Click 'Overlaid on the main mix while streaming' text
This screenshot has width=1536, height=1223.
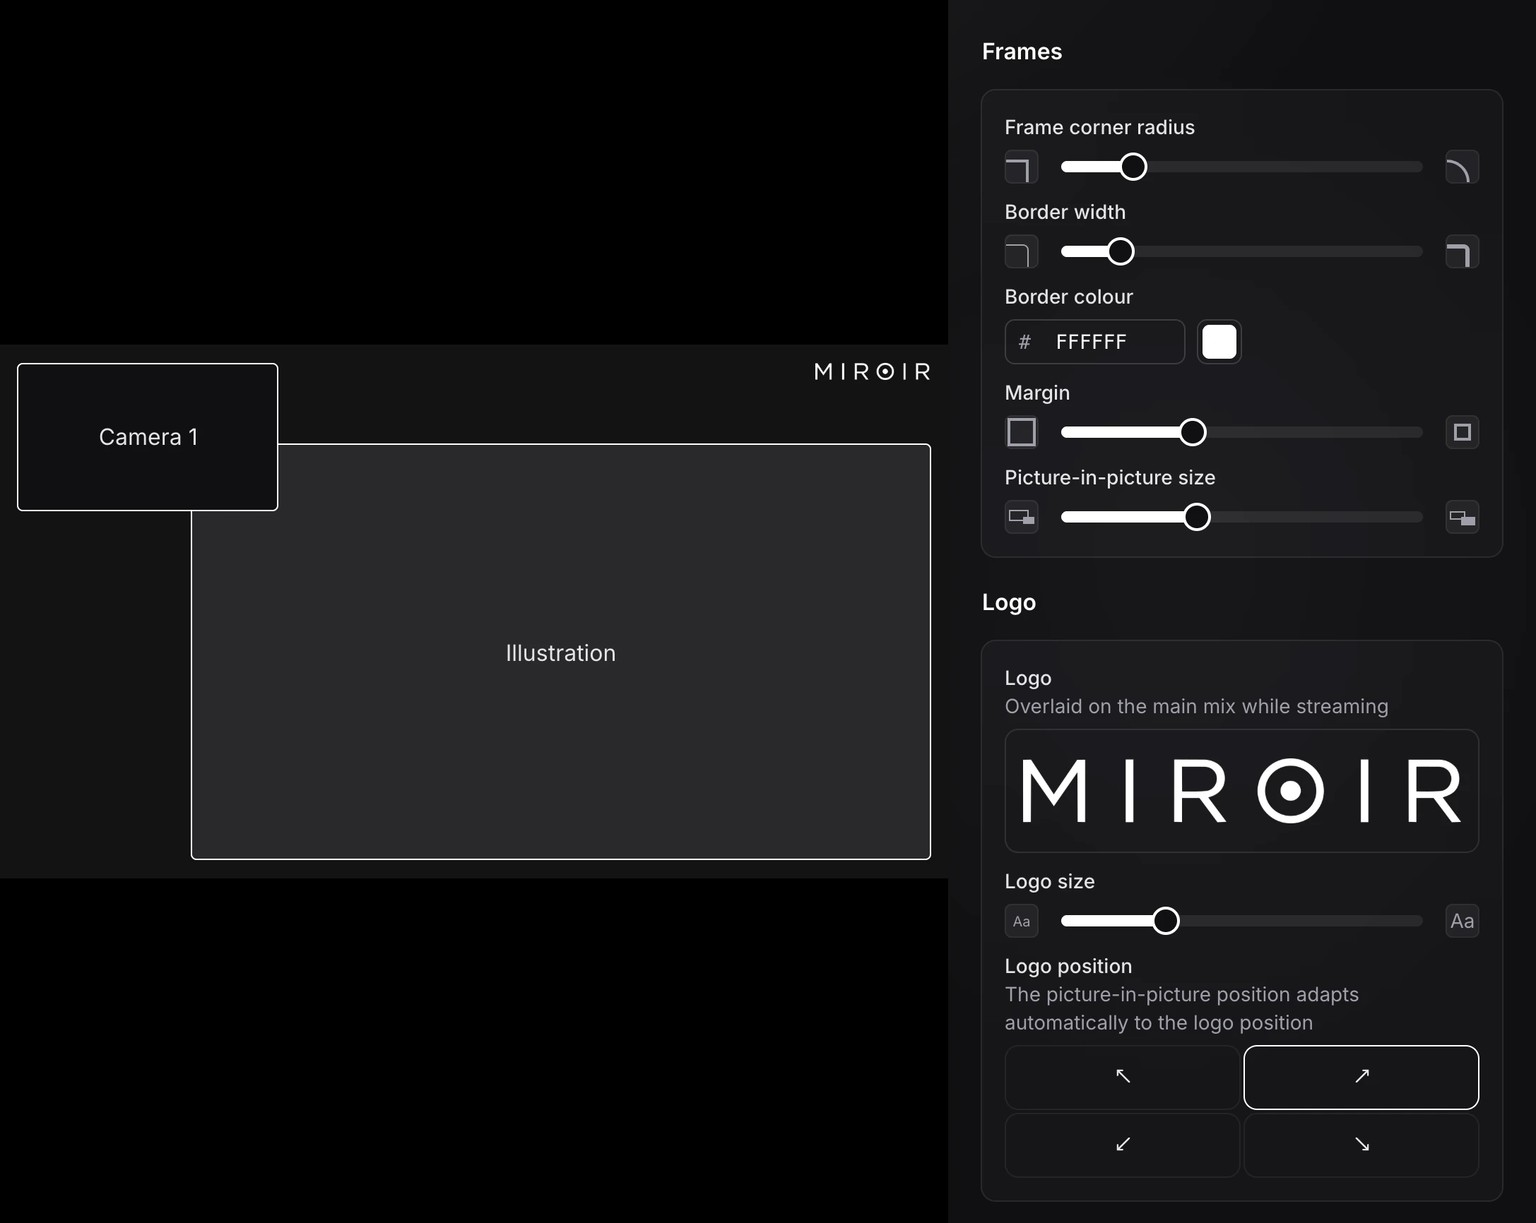click(x=1196, y=706)
